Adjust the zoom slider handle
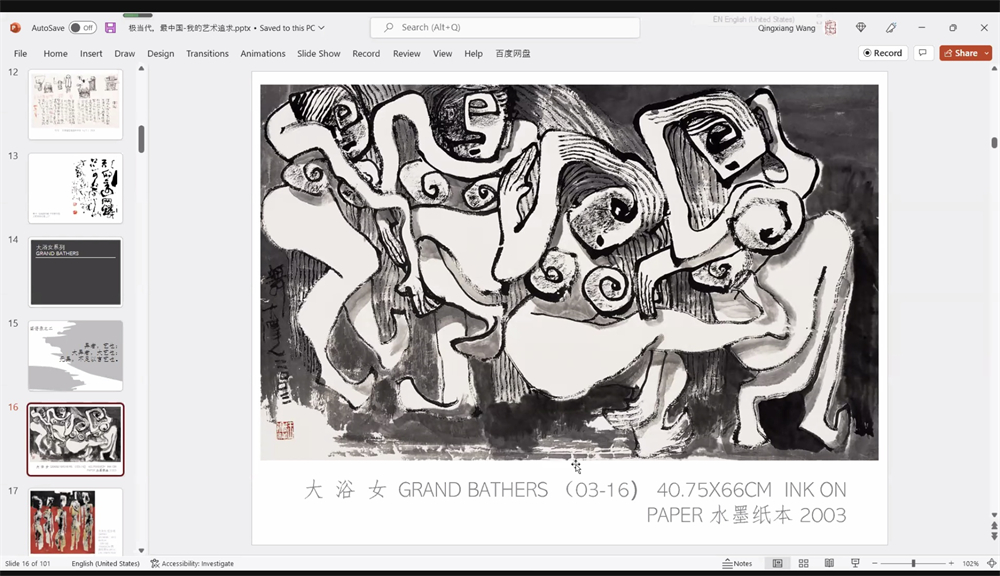 click(x=913, y=563)
